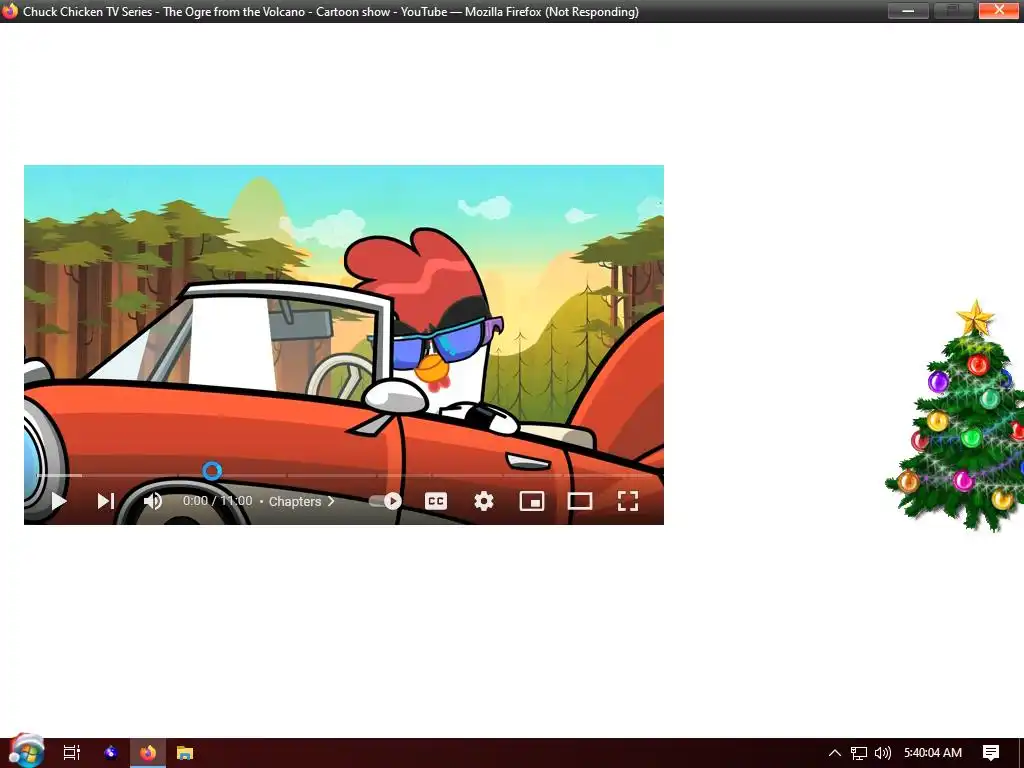Click the 0:00 / 11:00 time display
Image resolution: width=1024 pixels, height=768 pixels.
[217, 501]
